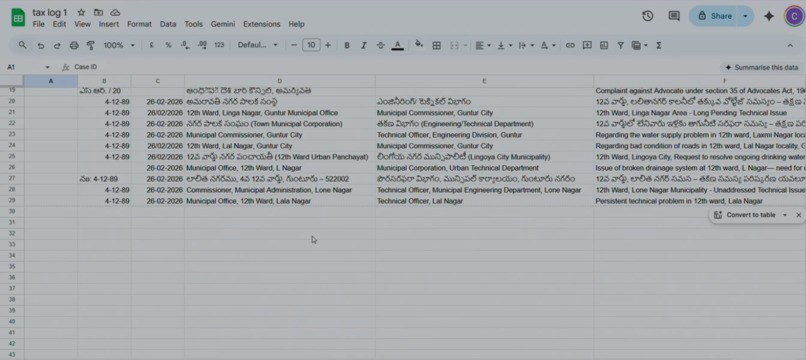Open the vertical align dropdown
The height and width of the screenshot is (360, 806).
[x=504, y=45]
